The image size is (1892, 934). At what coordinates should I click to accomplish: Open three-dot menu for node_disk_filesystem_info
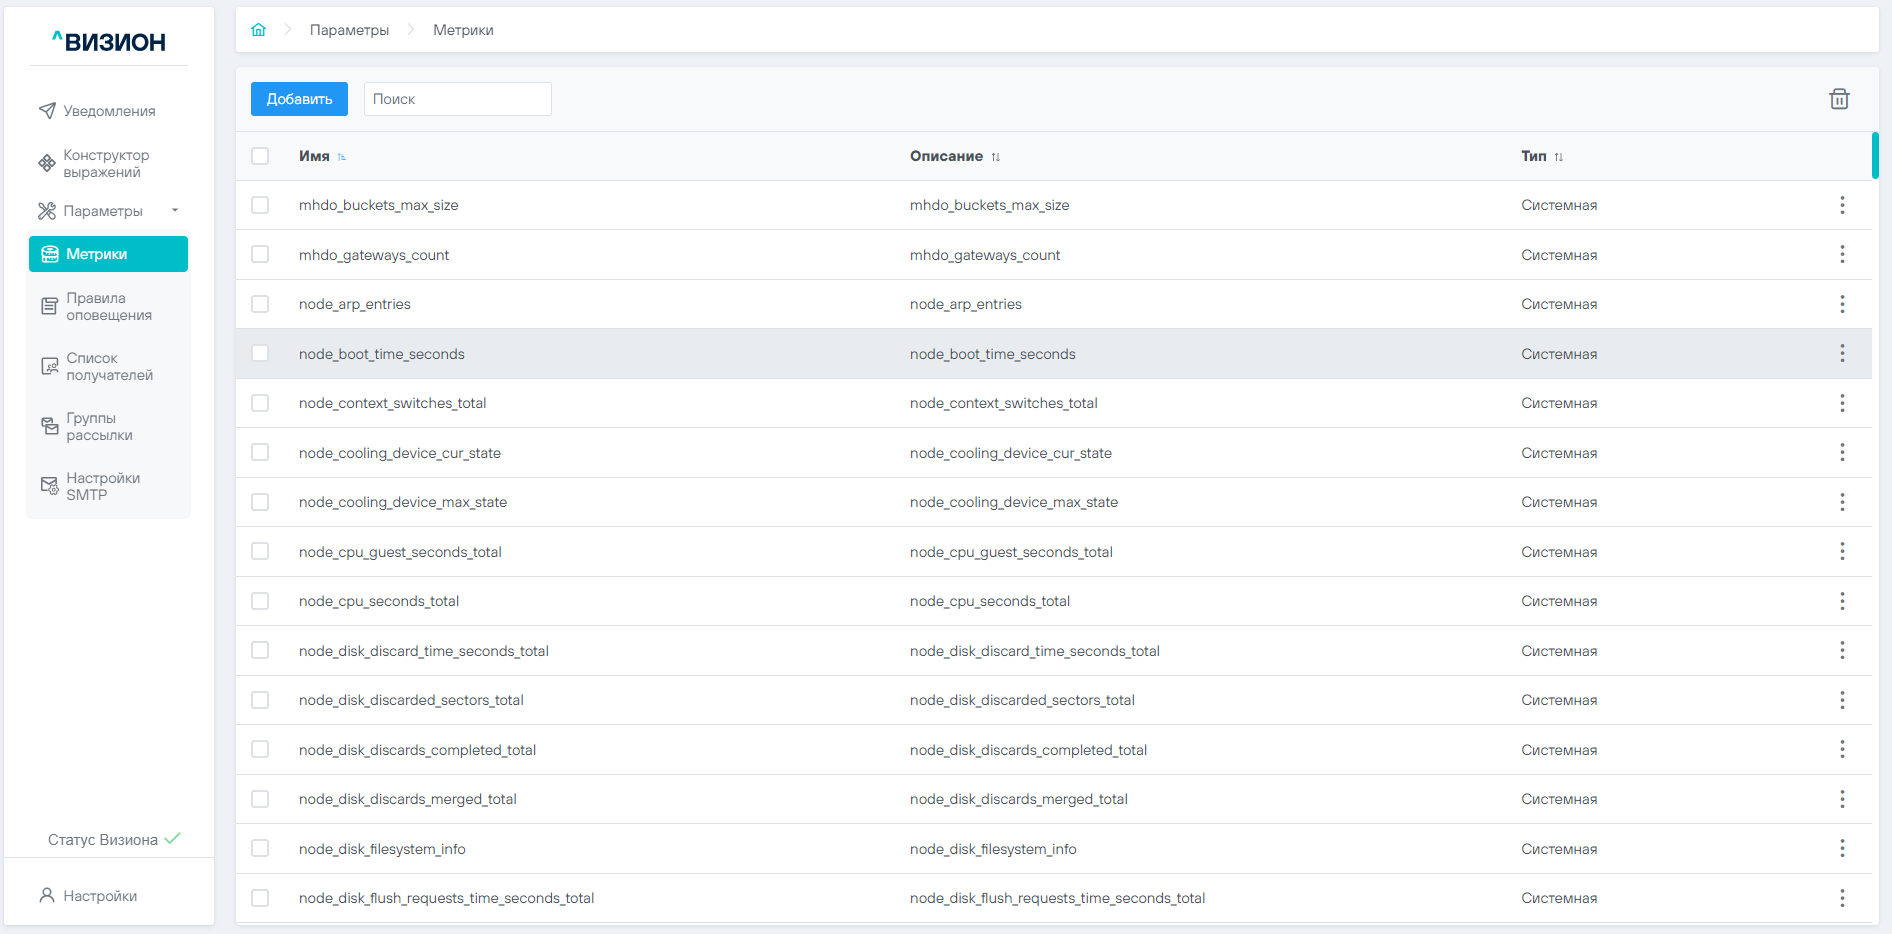pos(1841,849)
